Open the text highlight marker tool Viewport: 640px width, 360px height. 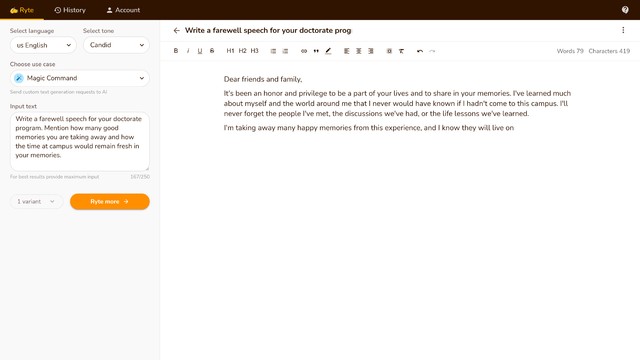point(328,51)
